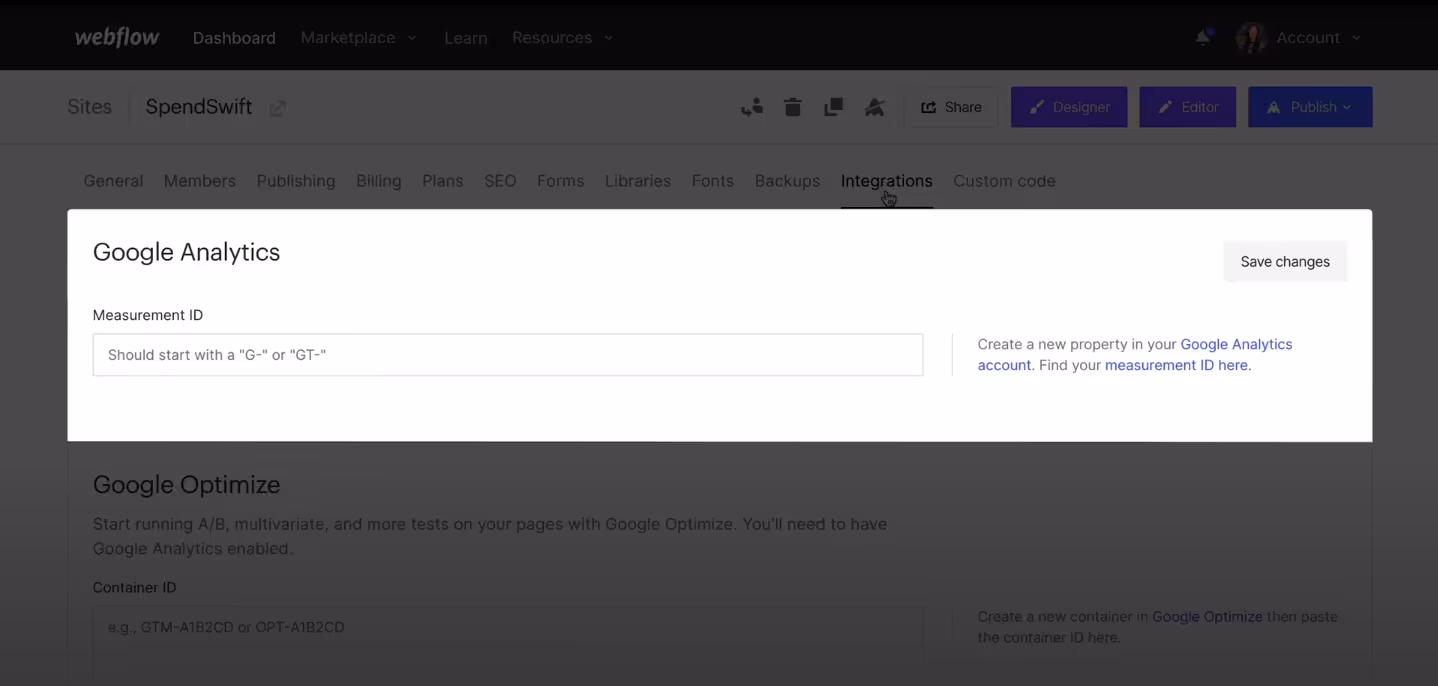Open the Marketplace dropdown menu

tap(359, 38)
